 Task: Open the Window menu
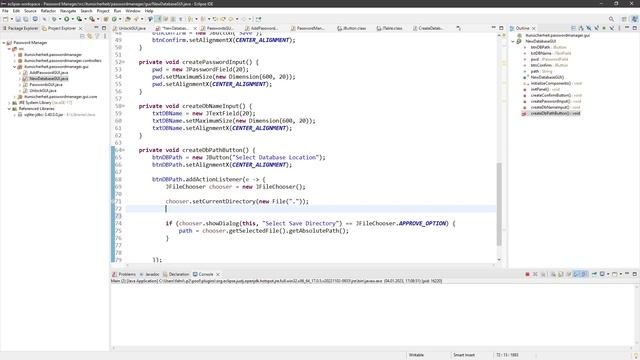tap(133, 11)
